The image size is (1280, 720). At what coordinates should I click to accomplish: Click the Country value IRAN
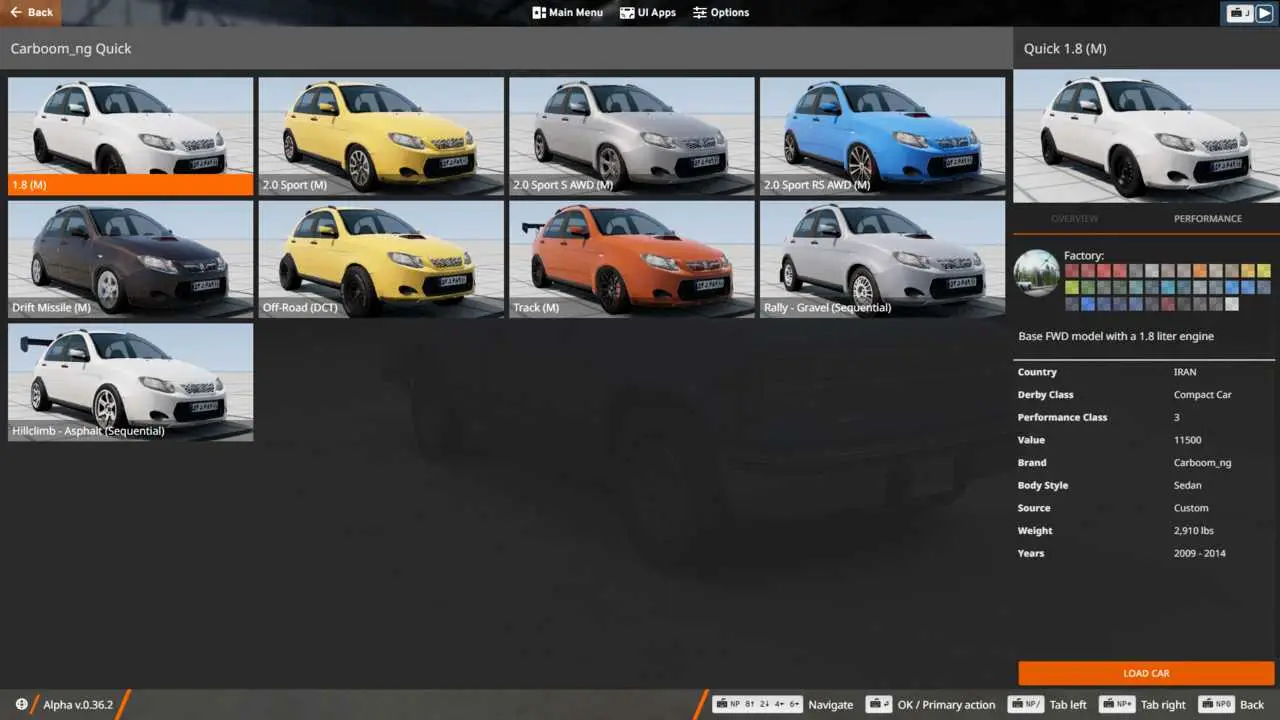(x=1185, y=372)
